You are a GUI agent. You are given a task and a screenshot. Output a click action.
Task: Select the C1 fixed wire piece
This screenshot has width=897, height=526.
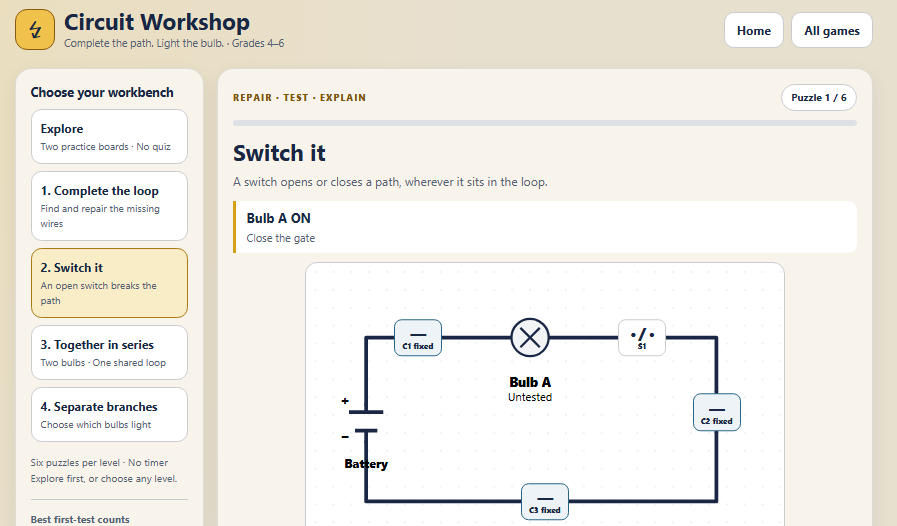tap(418, 338)
